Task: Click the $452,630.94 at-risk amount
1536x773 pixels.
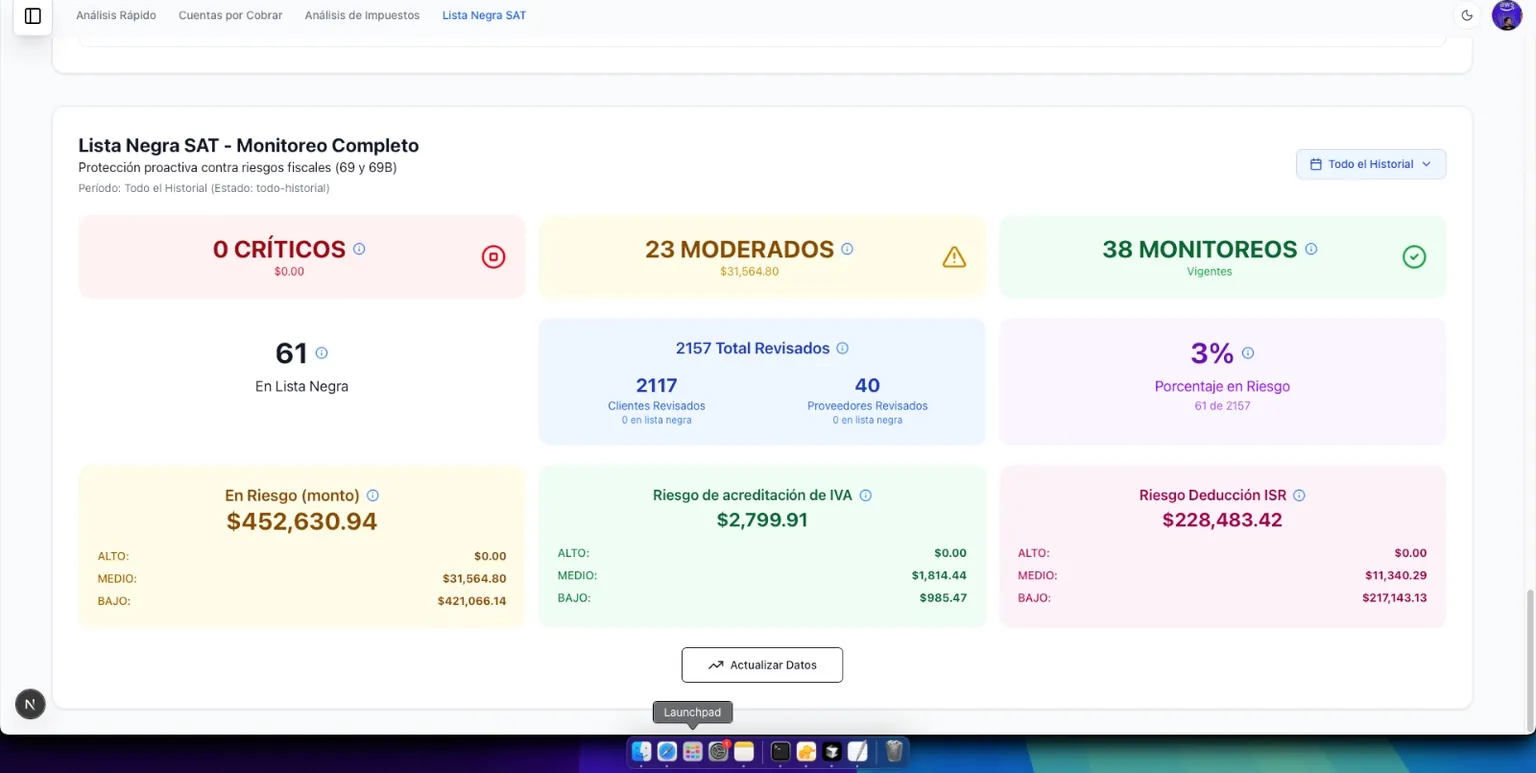Action: (x=302, y=521)
